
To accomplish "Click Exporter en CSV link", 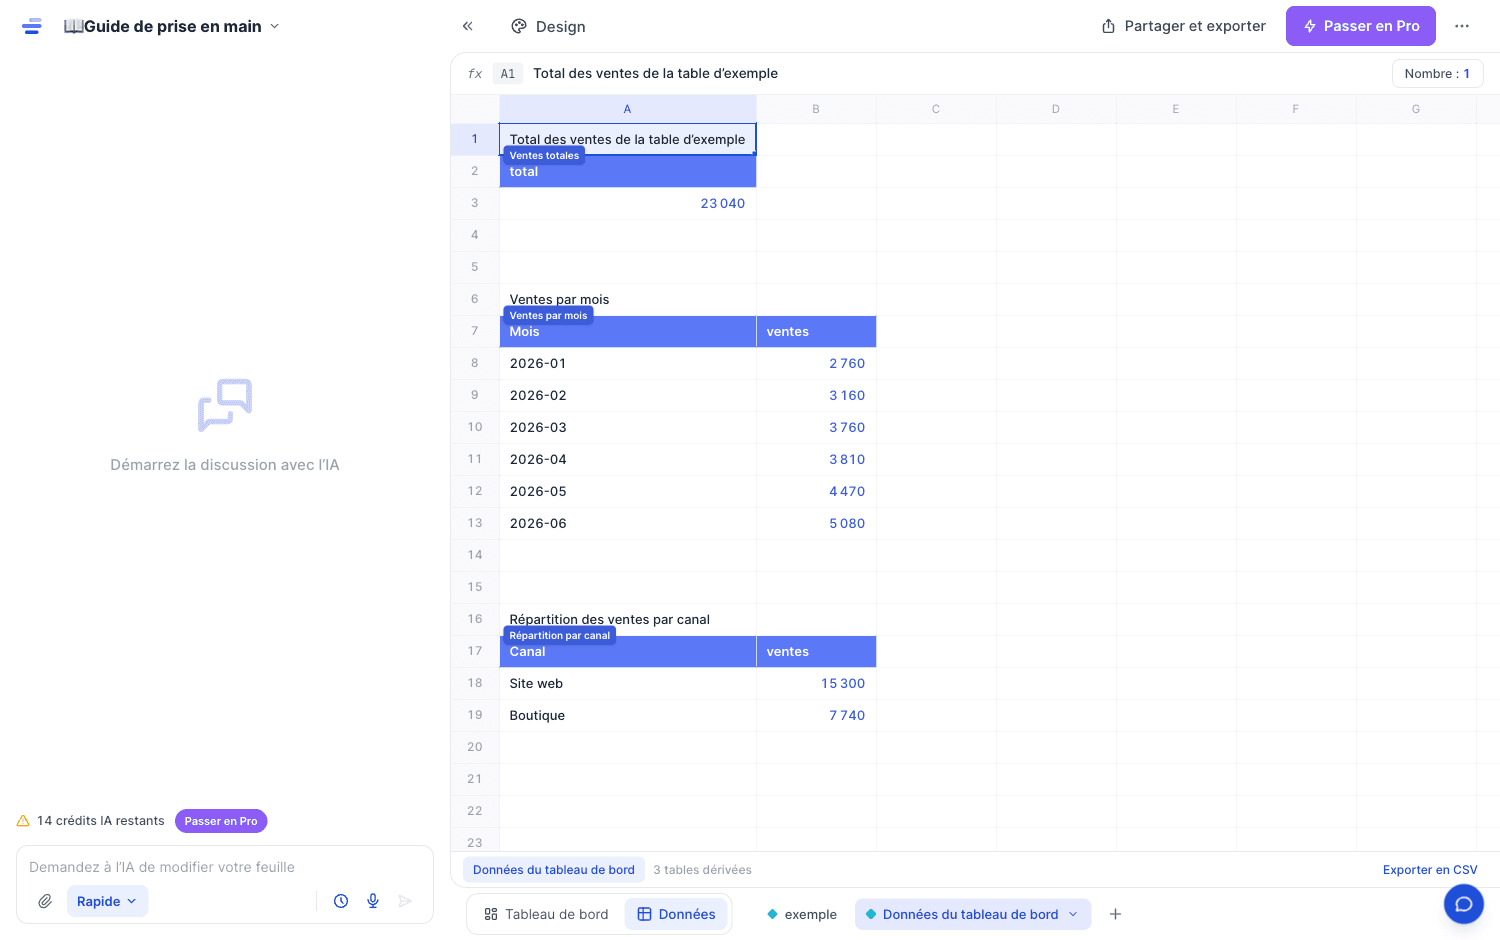I will point(1430,870).
